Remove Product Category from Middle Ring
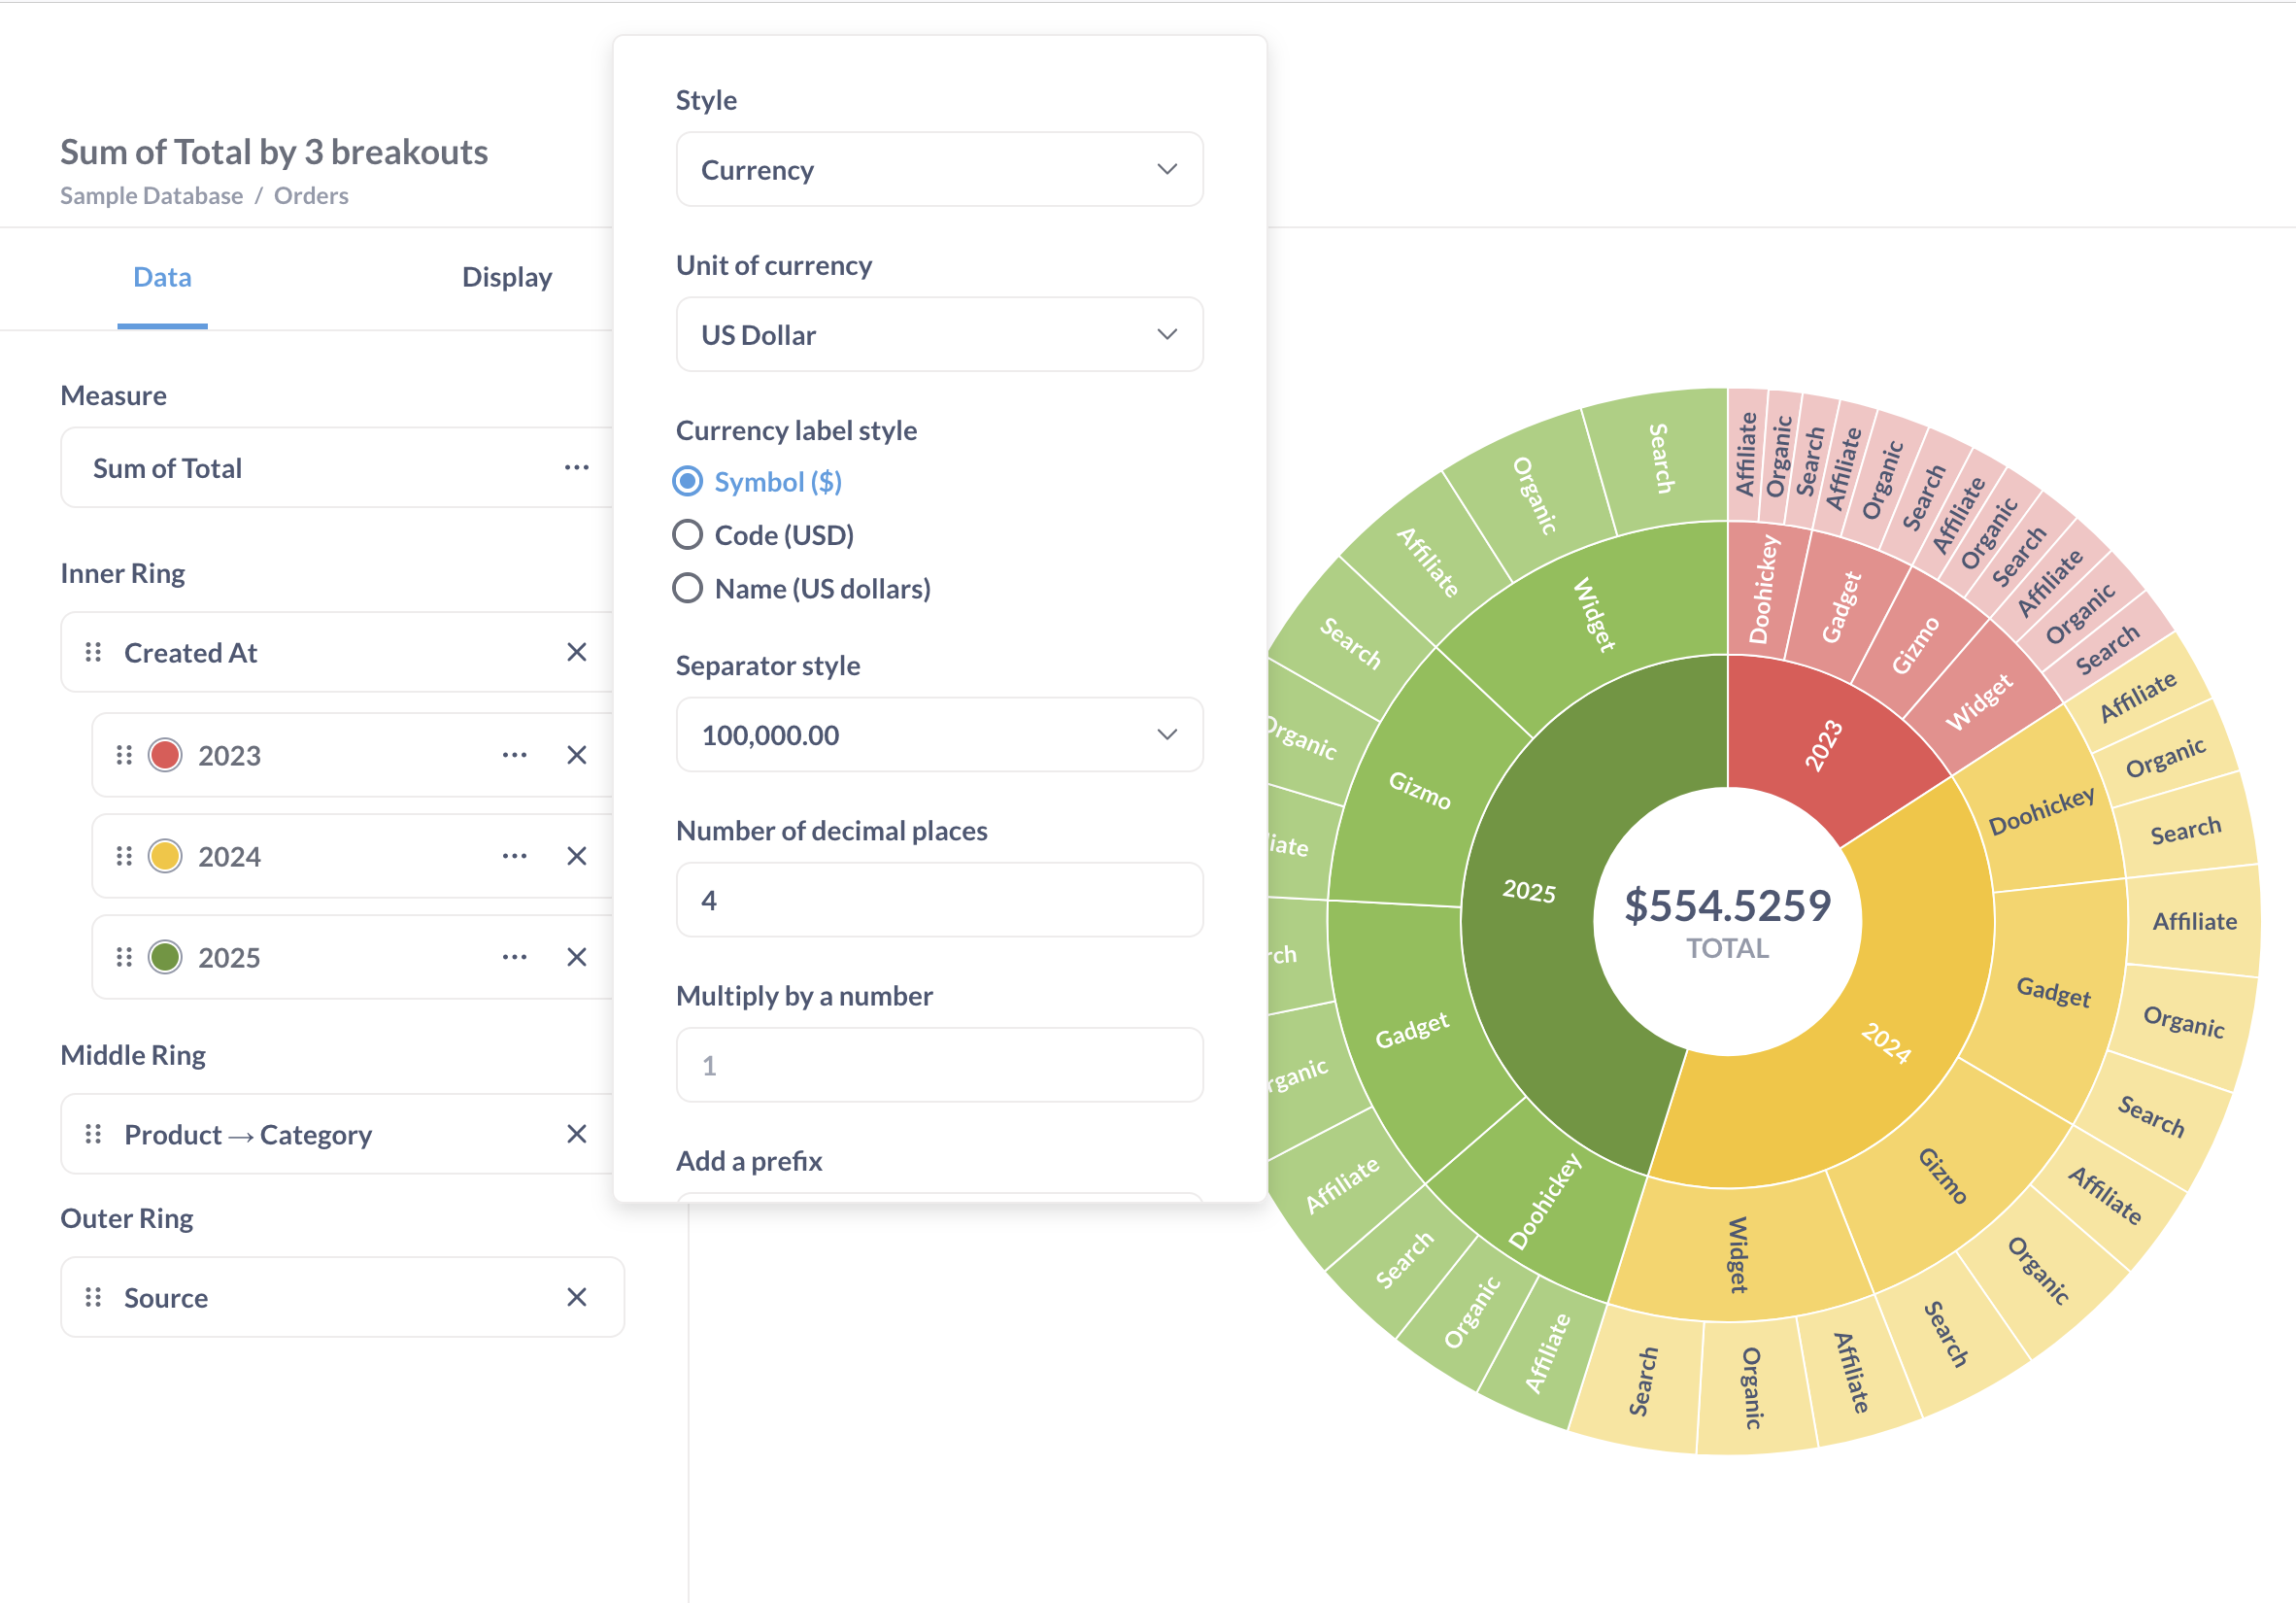2296x1603 pixels. (x=576, y=1134)
